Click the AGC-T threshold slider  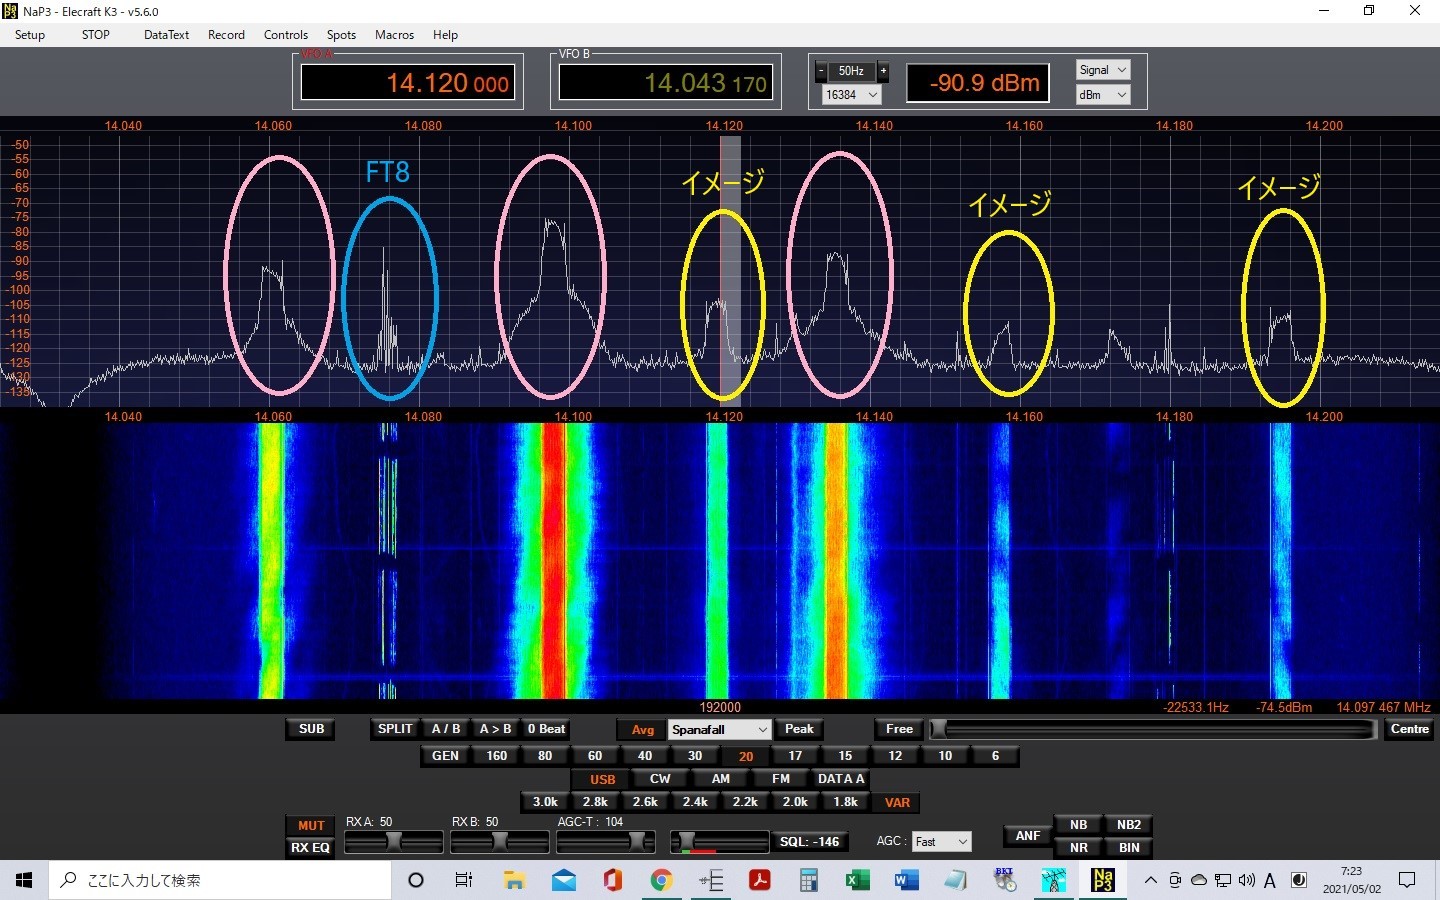coord(606,841)
